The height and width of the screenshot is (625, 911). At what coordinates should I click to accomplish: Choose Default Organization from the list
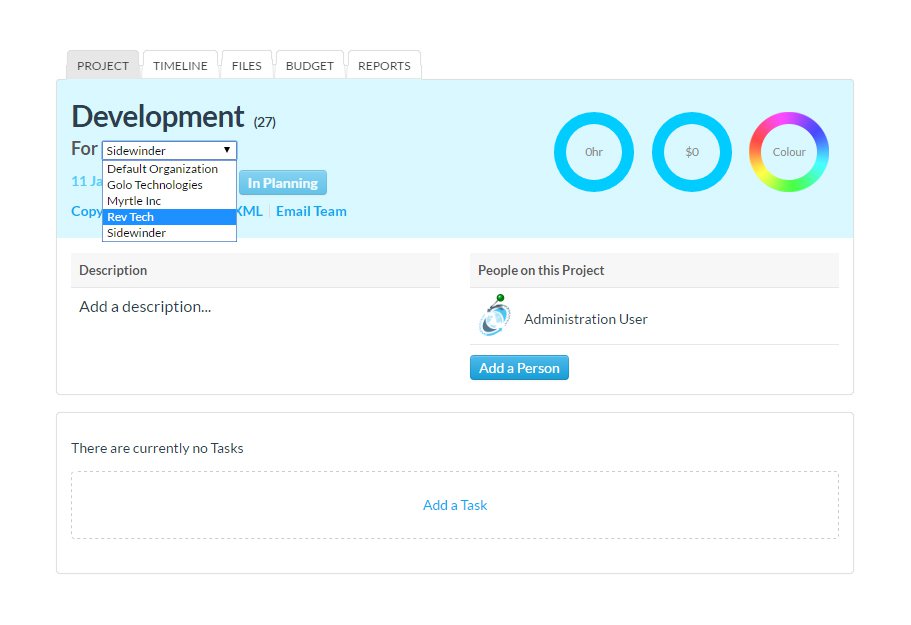[x=163, y=169]
